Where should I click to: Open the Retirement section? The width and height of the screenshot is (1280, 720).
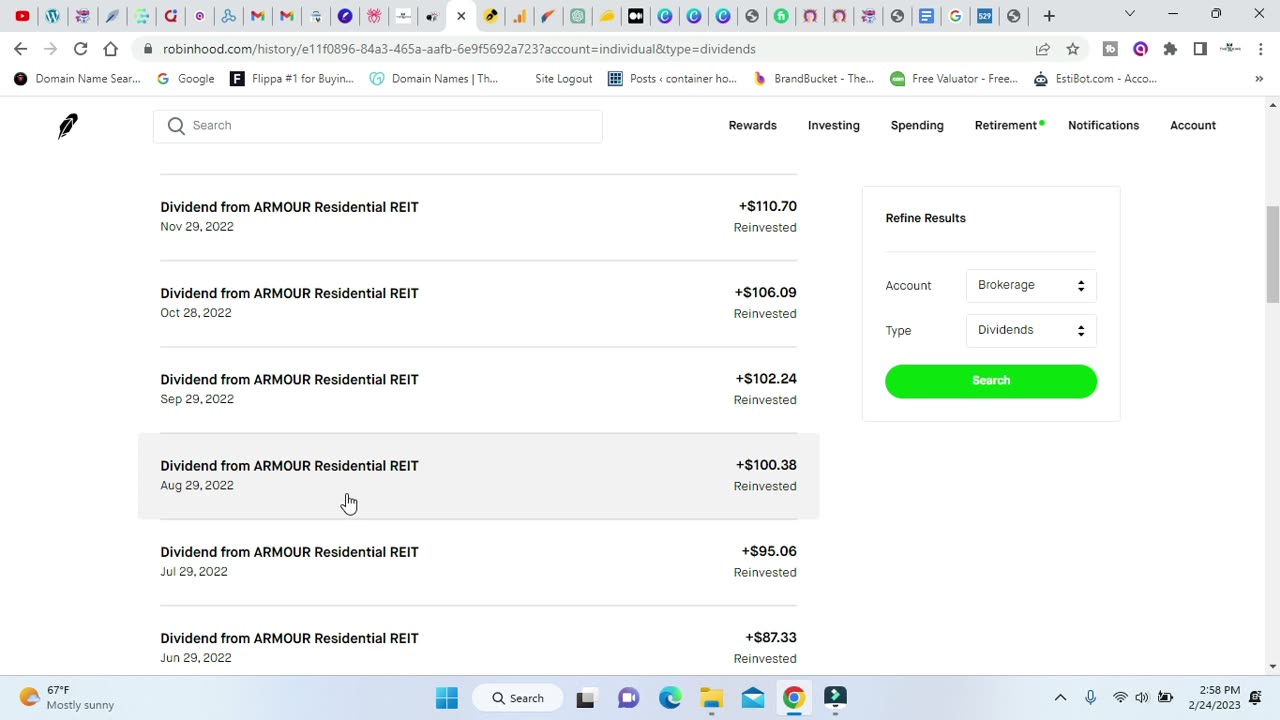pos(1006,125)
